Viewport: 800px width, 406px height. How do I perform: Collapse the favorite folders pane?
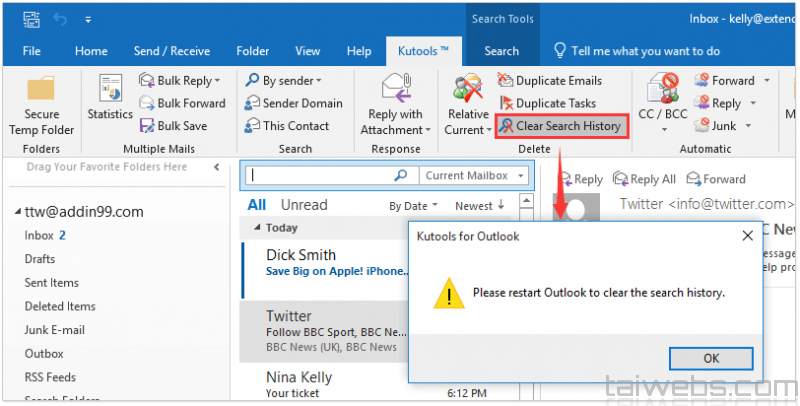pyautogui.click(x=217, y=167)
